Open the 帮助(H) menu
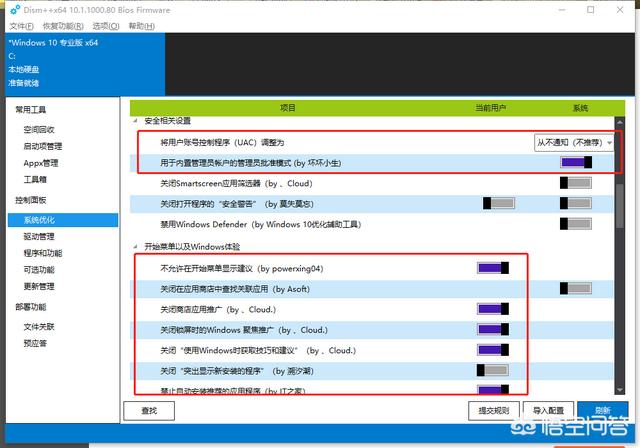The image size is (640, 448). click(142, 26)
